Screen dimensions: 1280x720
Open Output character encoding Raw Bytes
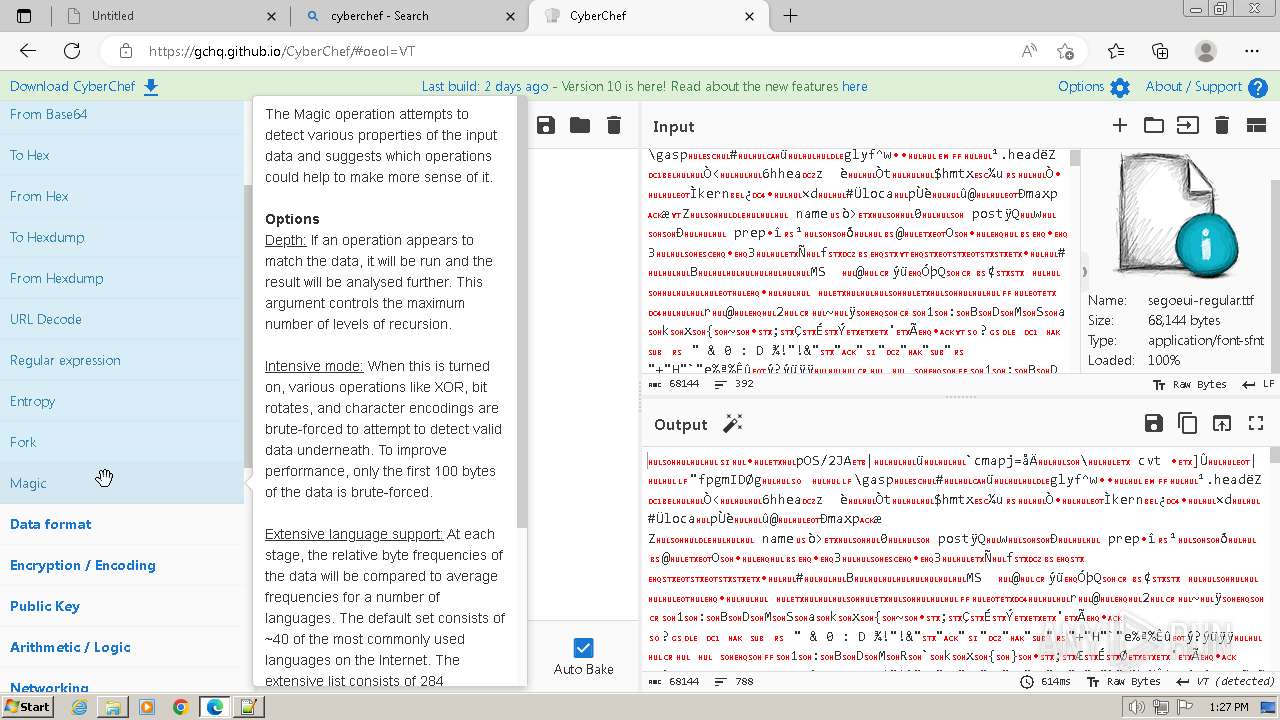coord(1125,682)
